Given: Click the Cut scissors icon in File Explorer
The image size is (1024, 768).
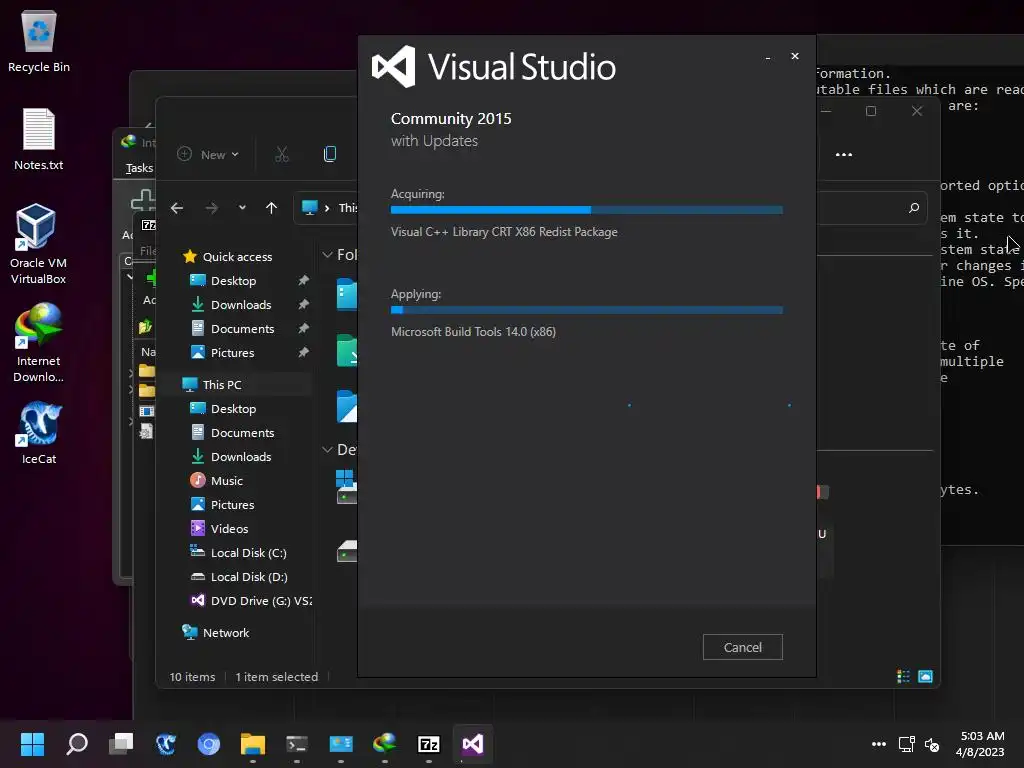Looking at the screenshot, I should point(281,155).
